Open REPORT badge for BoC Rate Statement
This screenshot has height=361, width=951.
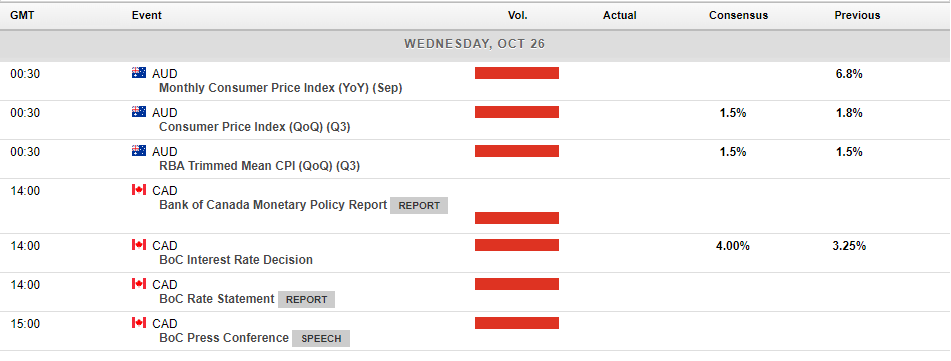click(x=306, y=299)
